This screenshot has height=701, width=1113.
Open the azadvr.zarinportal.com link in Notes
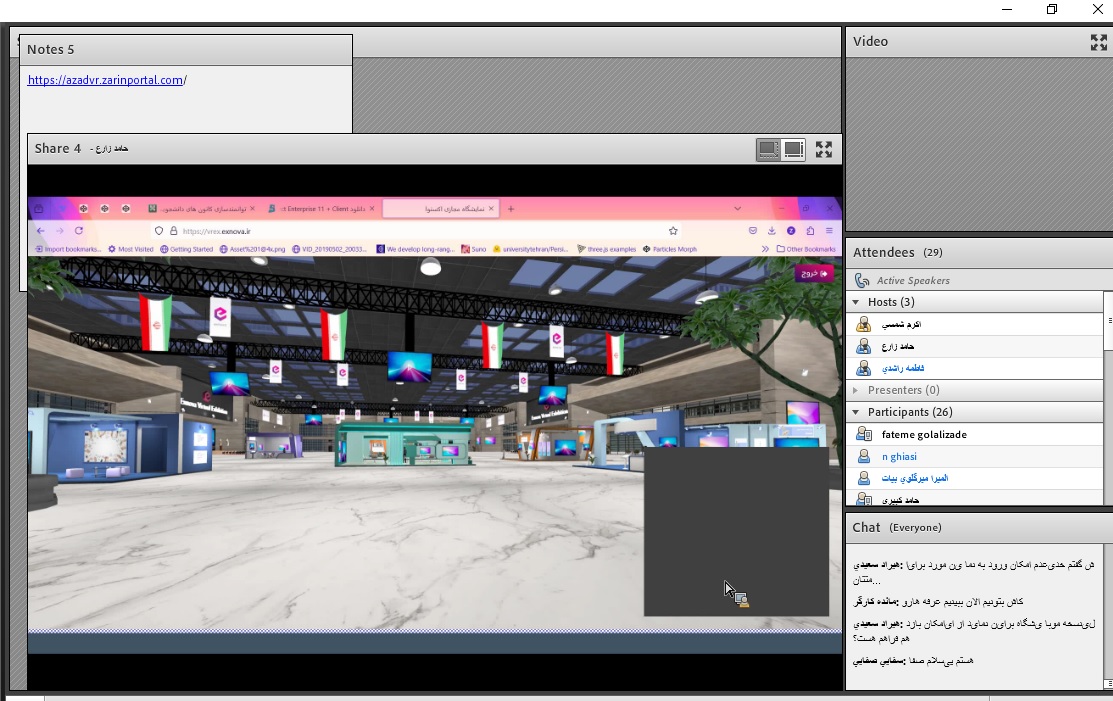pos(105,80)
